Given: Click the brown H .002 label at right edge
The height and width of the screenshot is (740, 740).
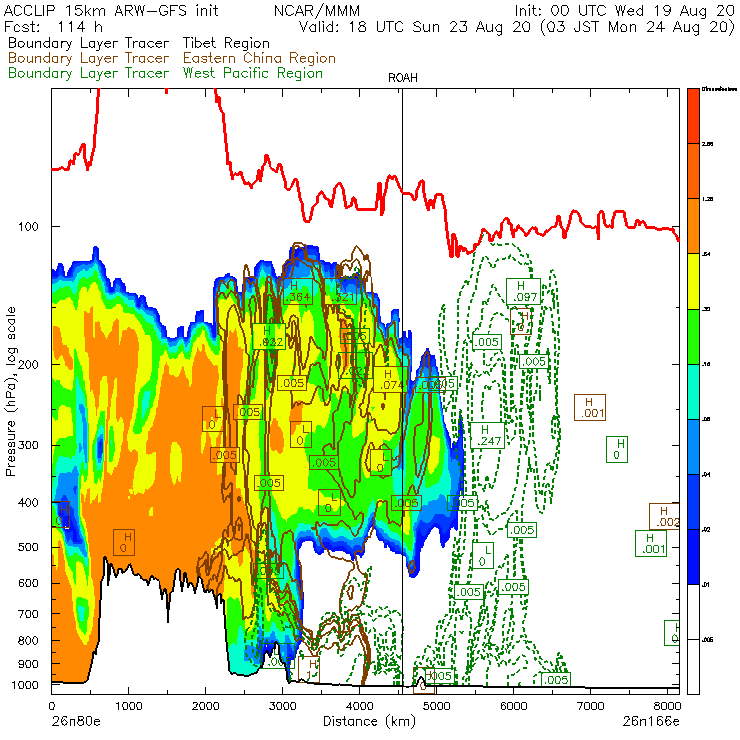Looking at the screenshot, I should point(664,516).
